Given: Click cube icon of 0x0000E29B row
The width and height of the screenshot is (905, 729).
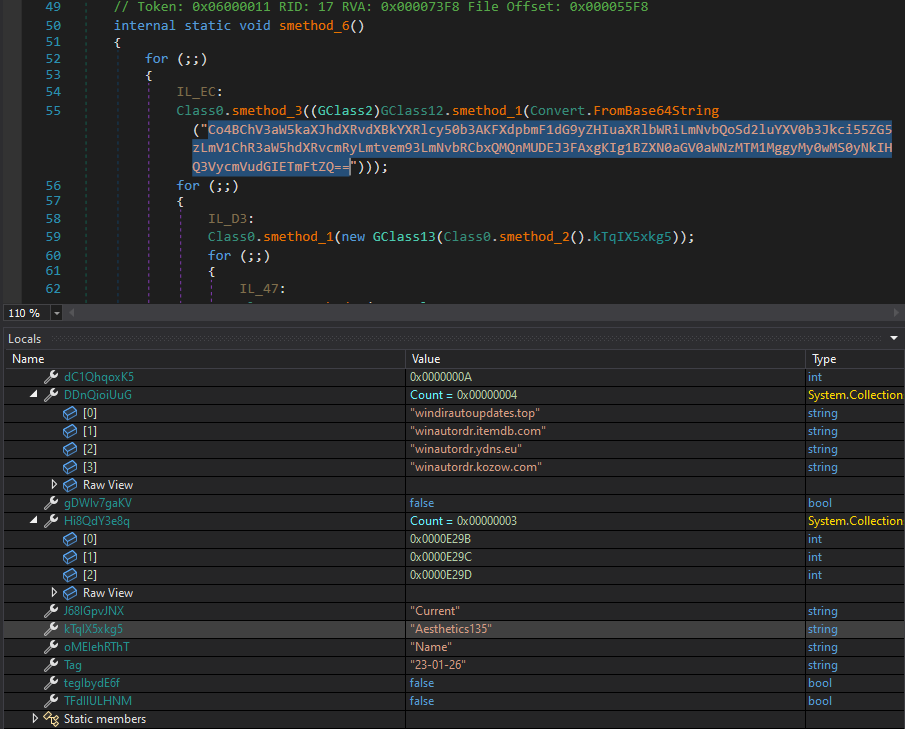Looking at the screenshot, I should [70, 539].
